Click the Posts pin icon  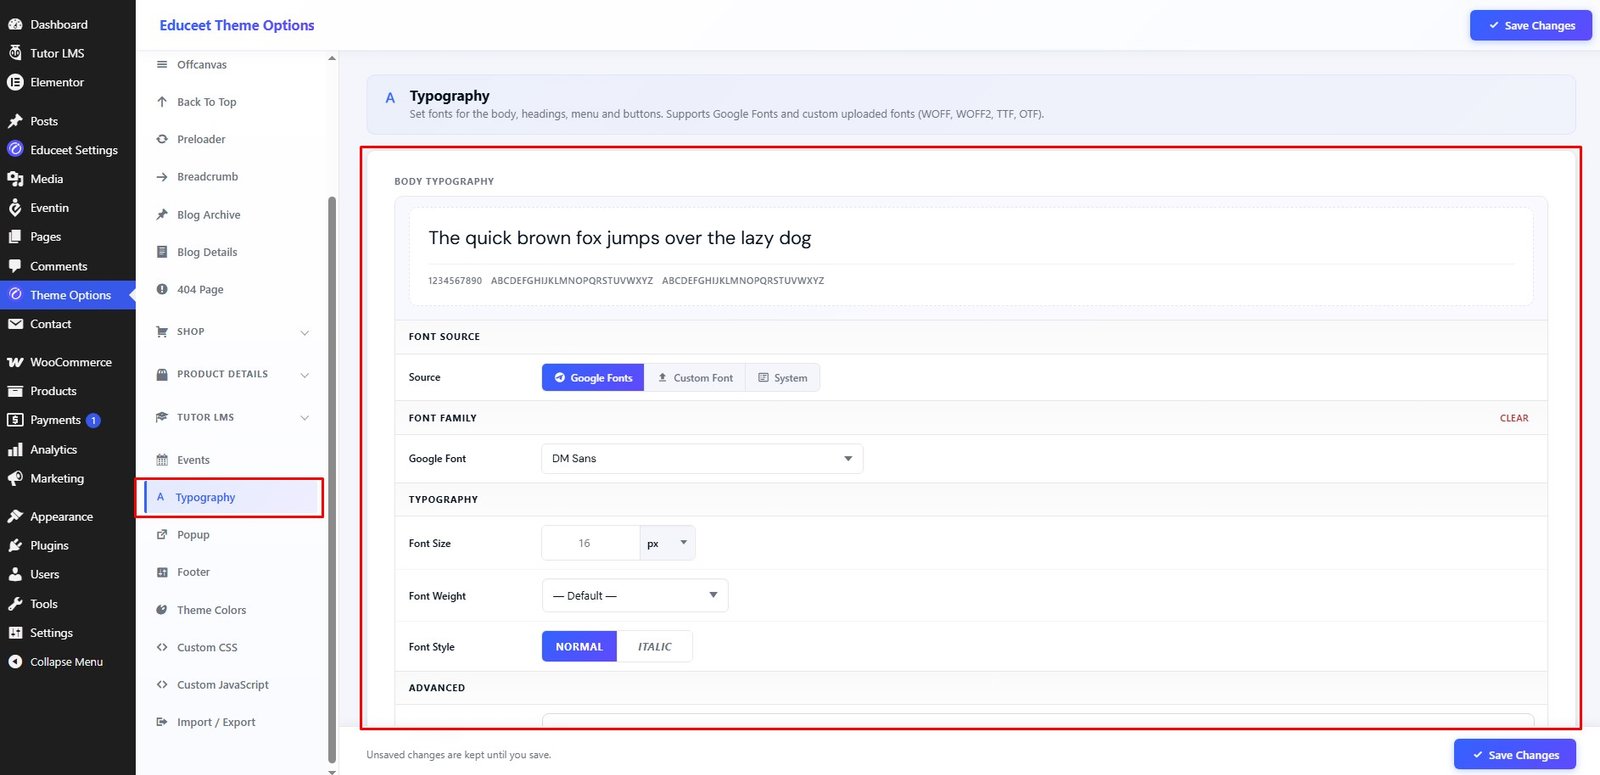click(x=15, y=121)
